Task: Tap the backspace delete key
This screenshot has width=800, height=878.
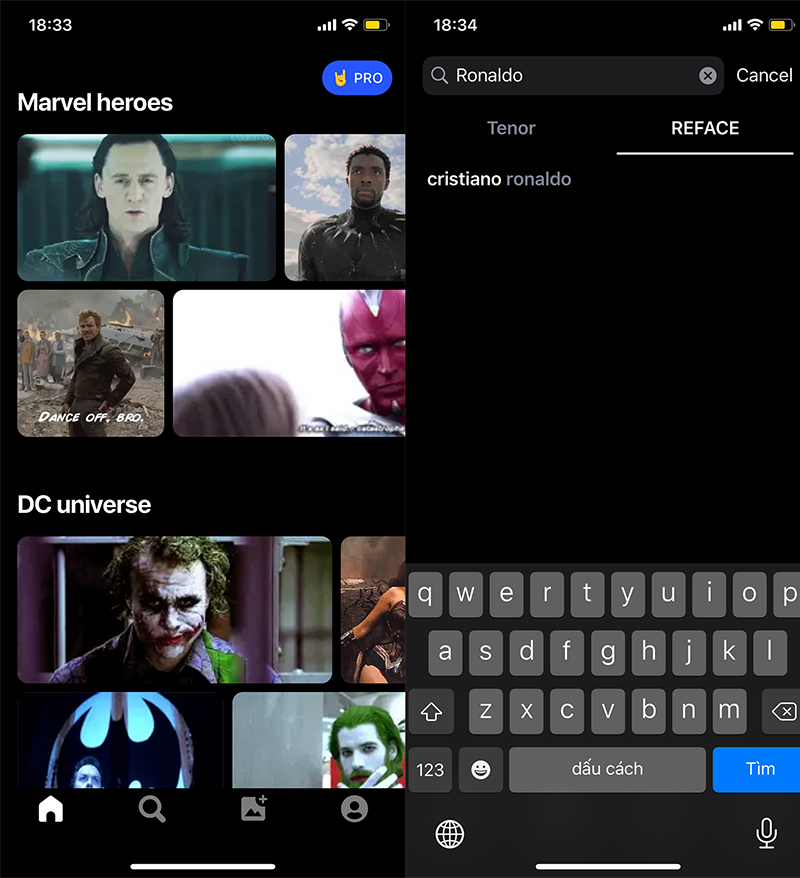Action: coord(782,711)
